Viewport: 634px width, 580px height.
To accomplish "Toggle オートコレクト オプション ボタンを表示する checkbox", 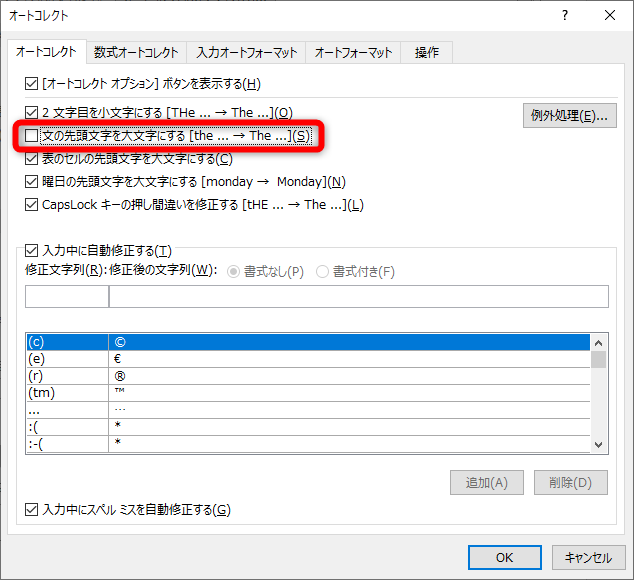I will point(32,84).
